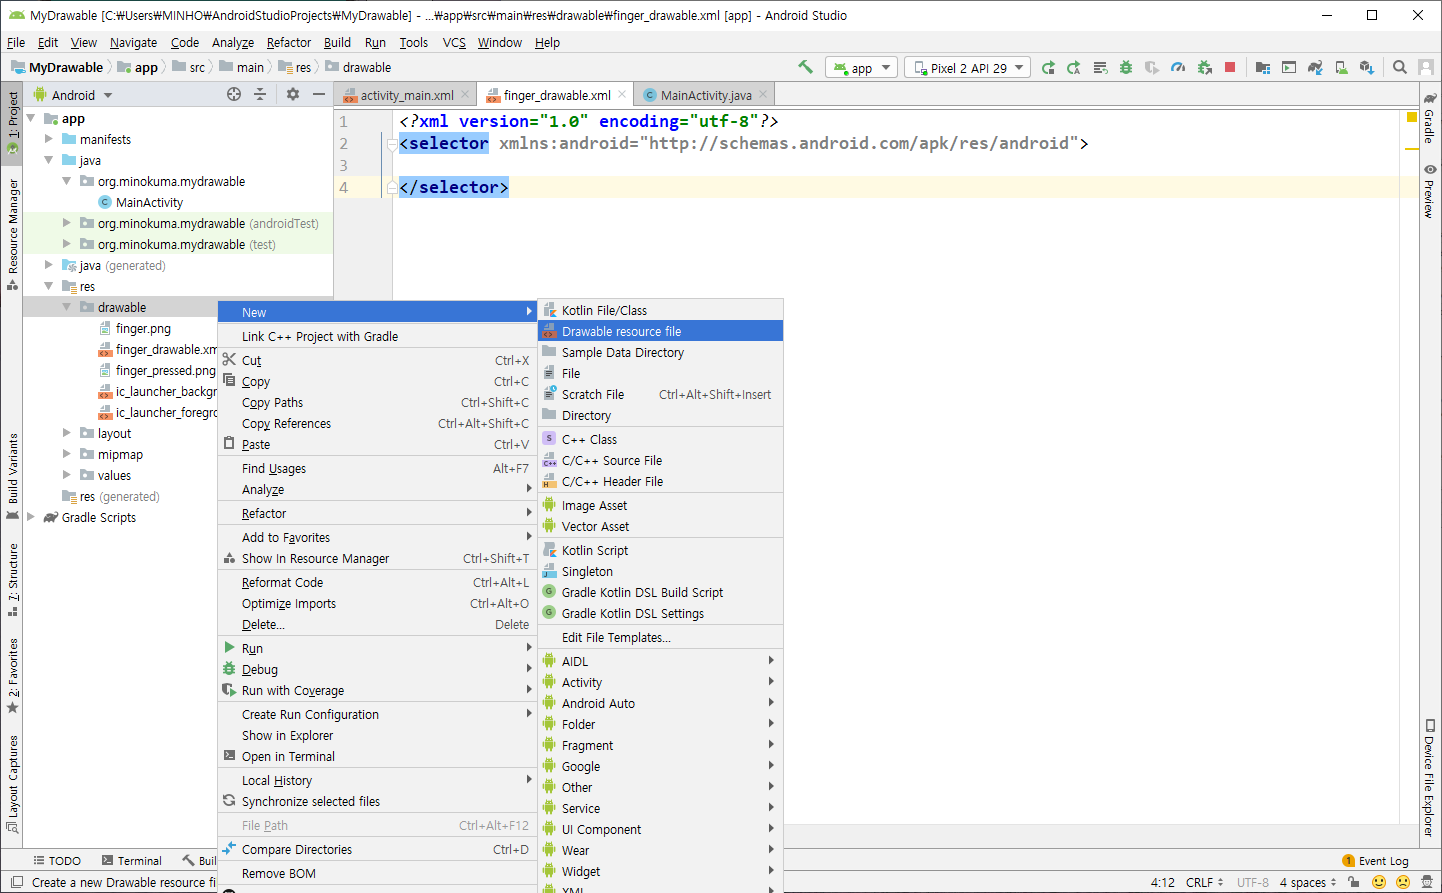This screenshot has height=893, width=1442.
Task: Click Edit File Templates... entry
Action: 661,637
